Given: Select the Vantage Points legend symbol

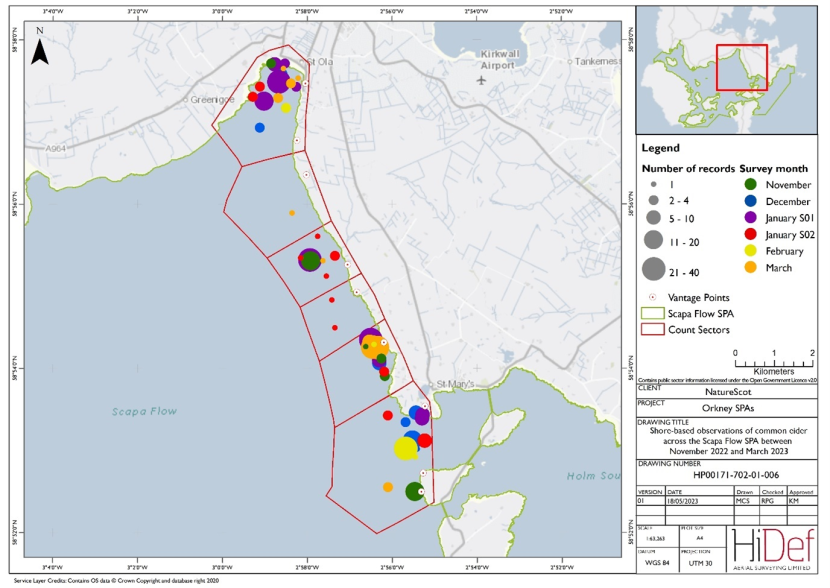Looking at the screenshot, I should [x=653, y=297].
